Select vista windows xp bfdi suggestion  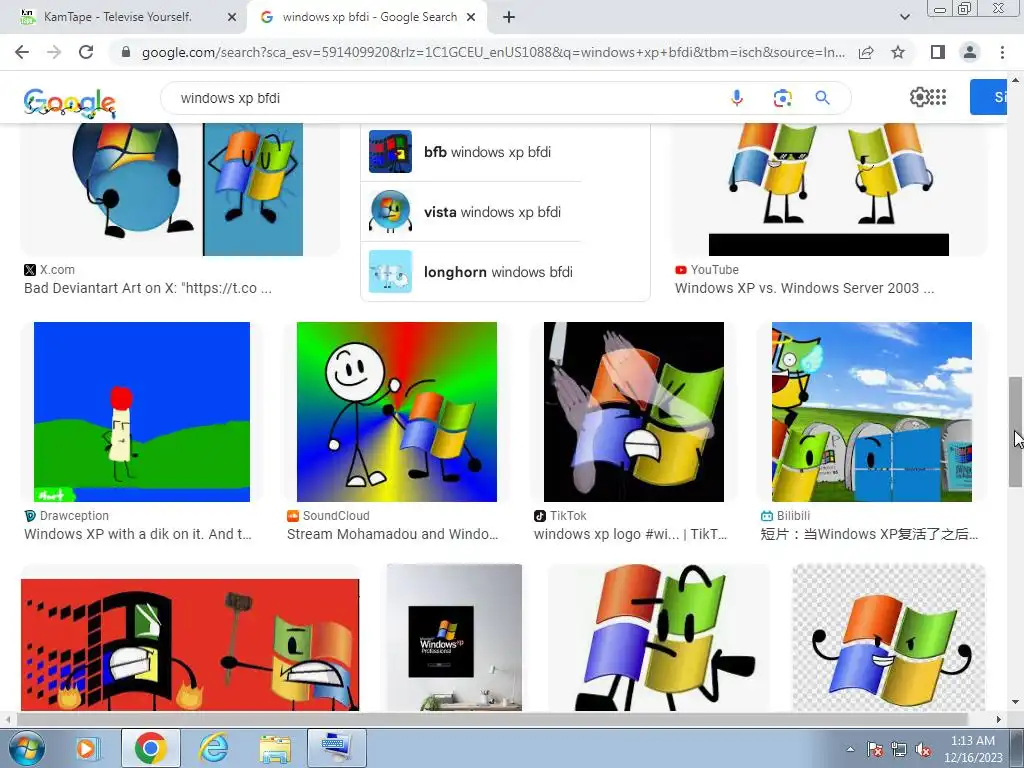471,212
